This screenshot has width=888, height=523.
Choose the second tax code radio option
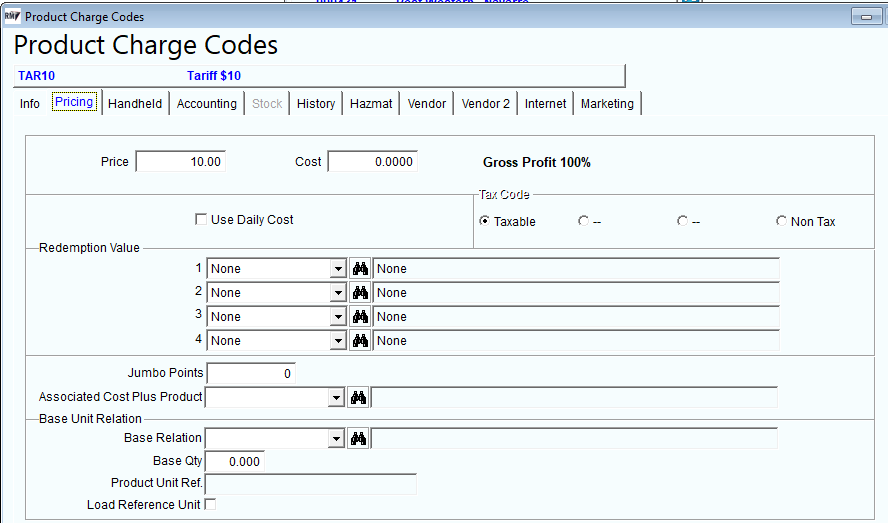coord(583,221)
